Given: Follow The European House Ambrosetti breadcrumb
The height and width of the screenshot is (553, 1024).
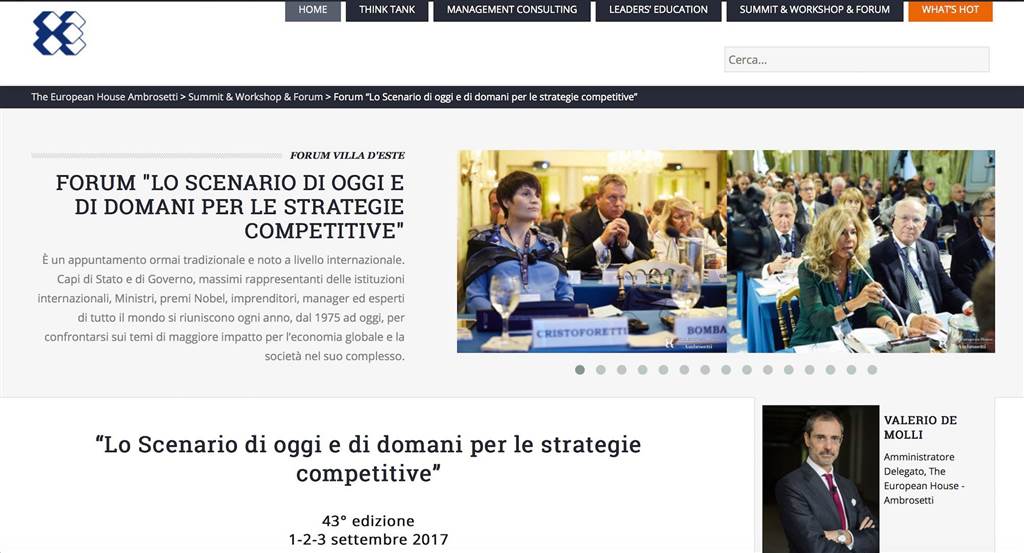Looking at the screenshot, I should tap(104, 97).
